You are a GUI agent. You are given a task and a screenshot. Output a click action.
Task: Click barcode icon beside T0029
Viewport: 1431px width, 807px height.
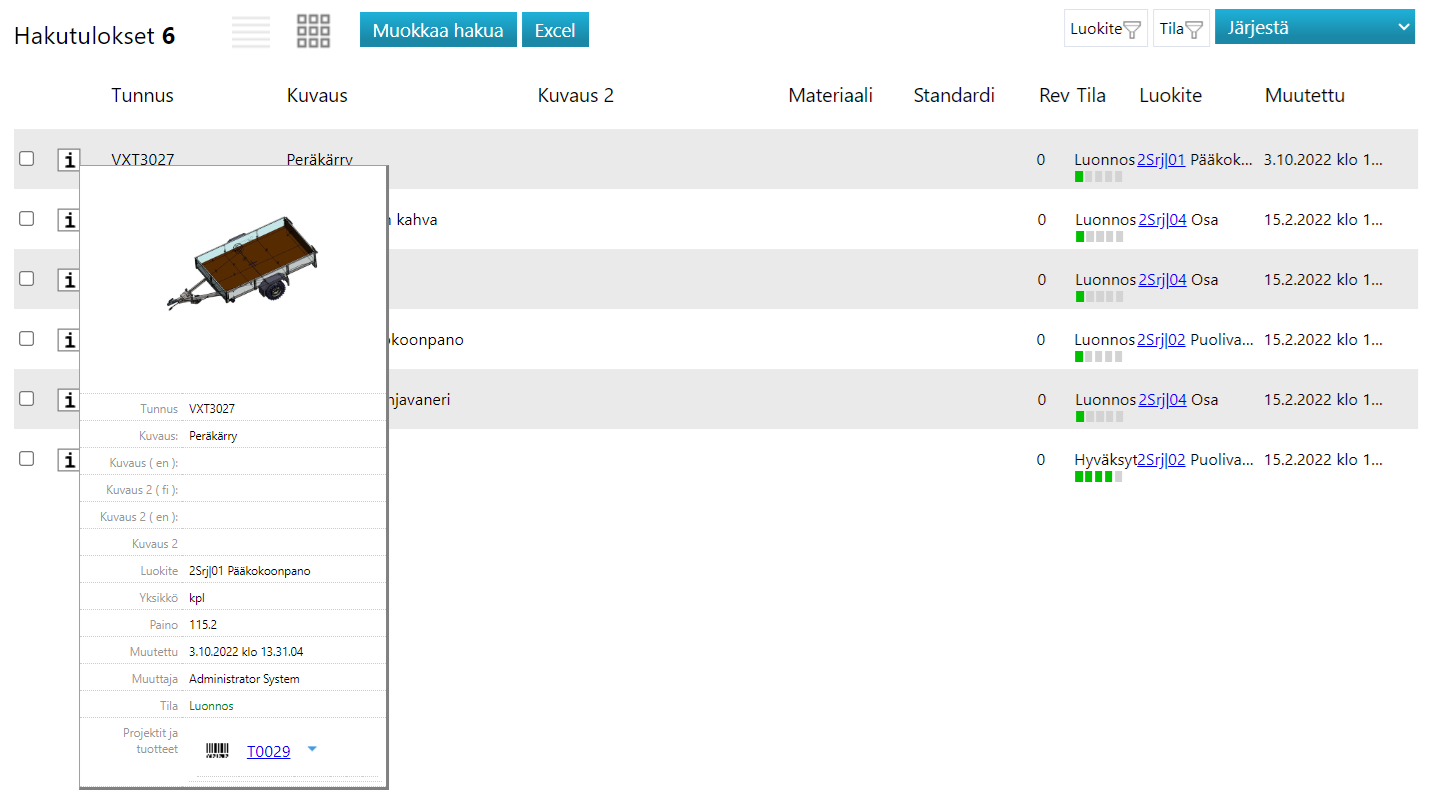tap(217, 751)
